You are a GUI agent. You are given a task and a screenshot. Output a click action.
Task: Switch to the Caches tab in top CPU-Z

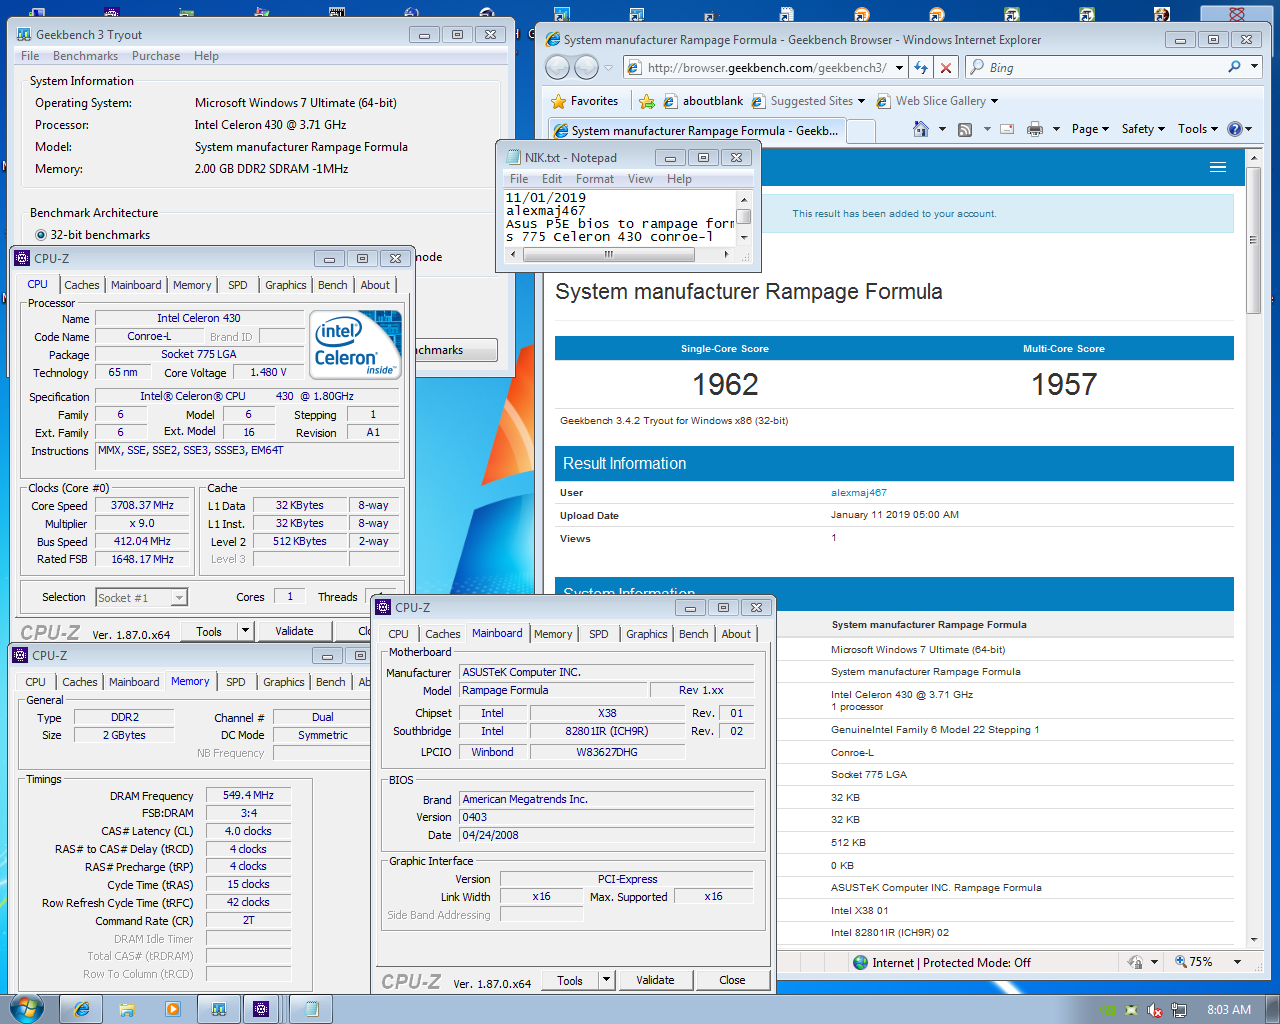click(82, 285)
